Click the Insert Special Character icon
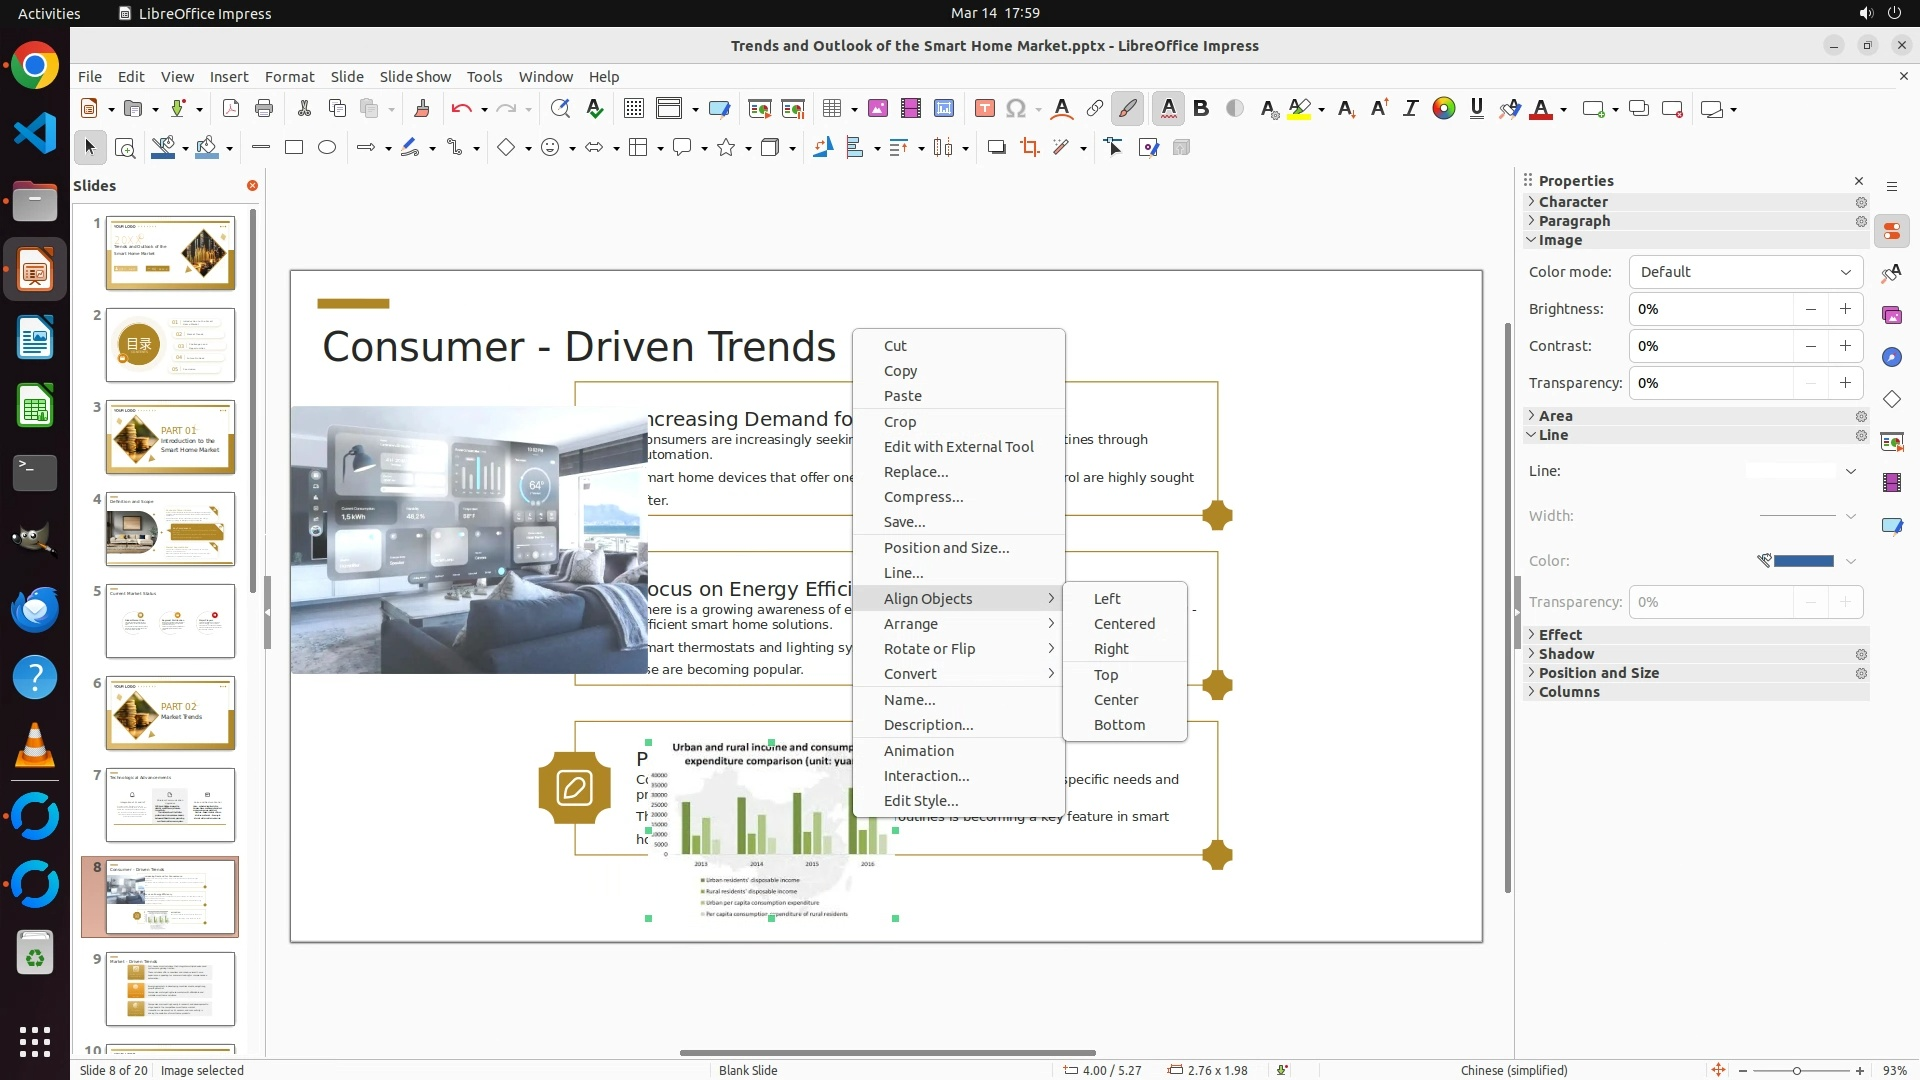1920x1080 pixels. click(1016, 109)
